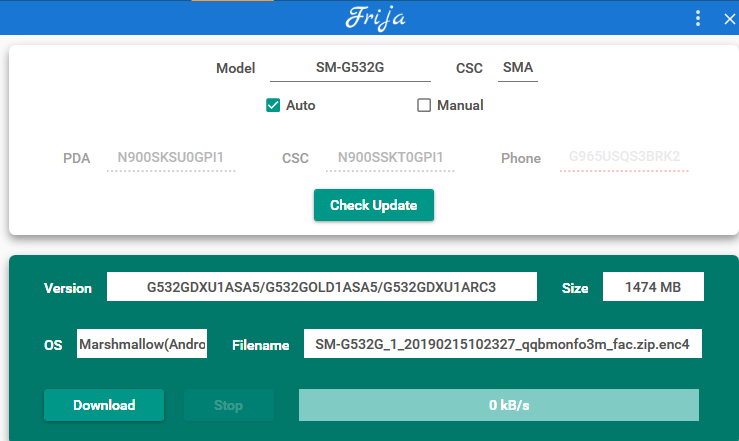Click the Filename label
Image resolution: width=739 pixels, height=441 pixels.
pos(261,345)
